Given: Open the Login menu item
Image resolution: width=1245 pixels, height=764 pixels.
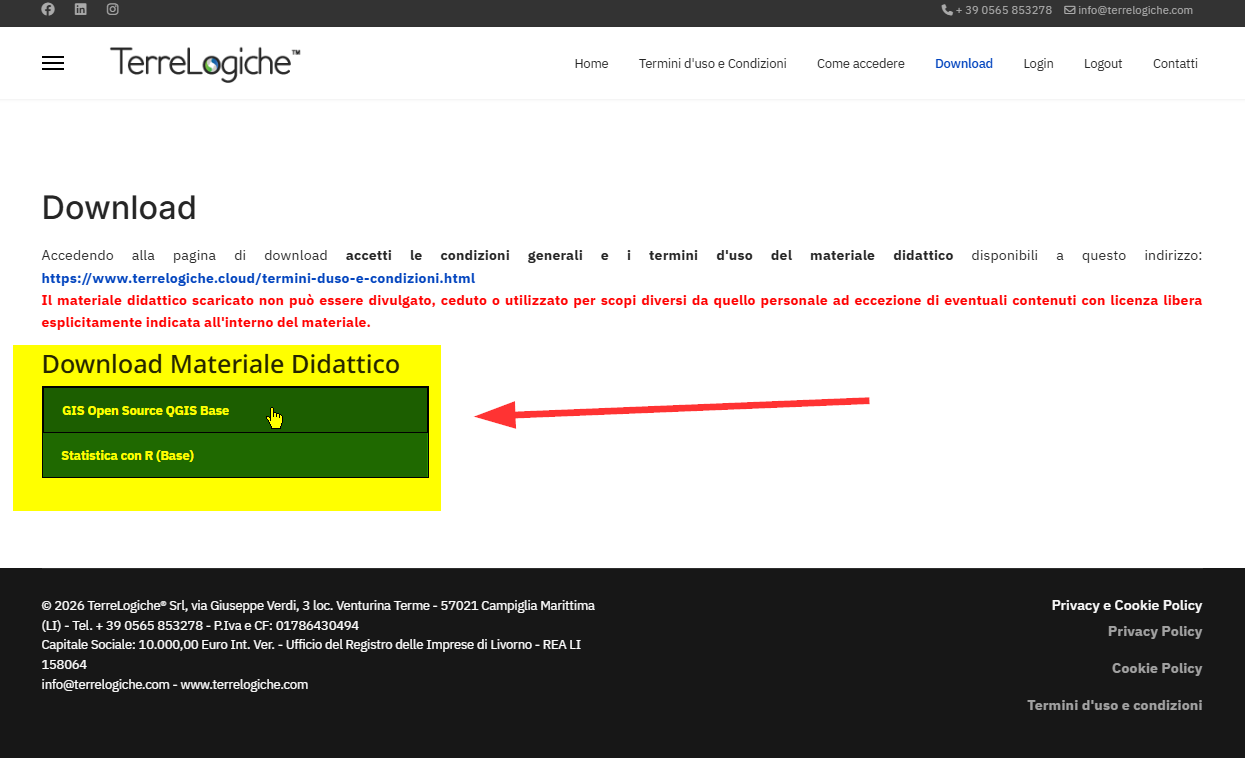Looking at the screenshot, I should pyautogui.click(x=1038, y=64).
